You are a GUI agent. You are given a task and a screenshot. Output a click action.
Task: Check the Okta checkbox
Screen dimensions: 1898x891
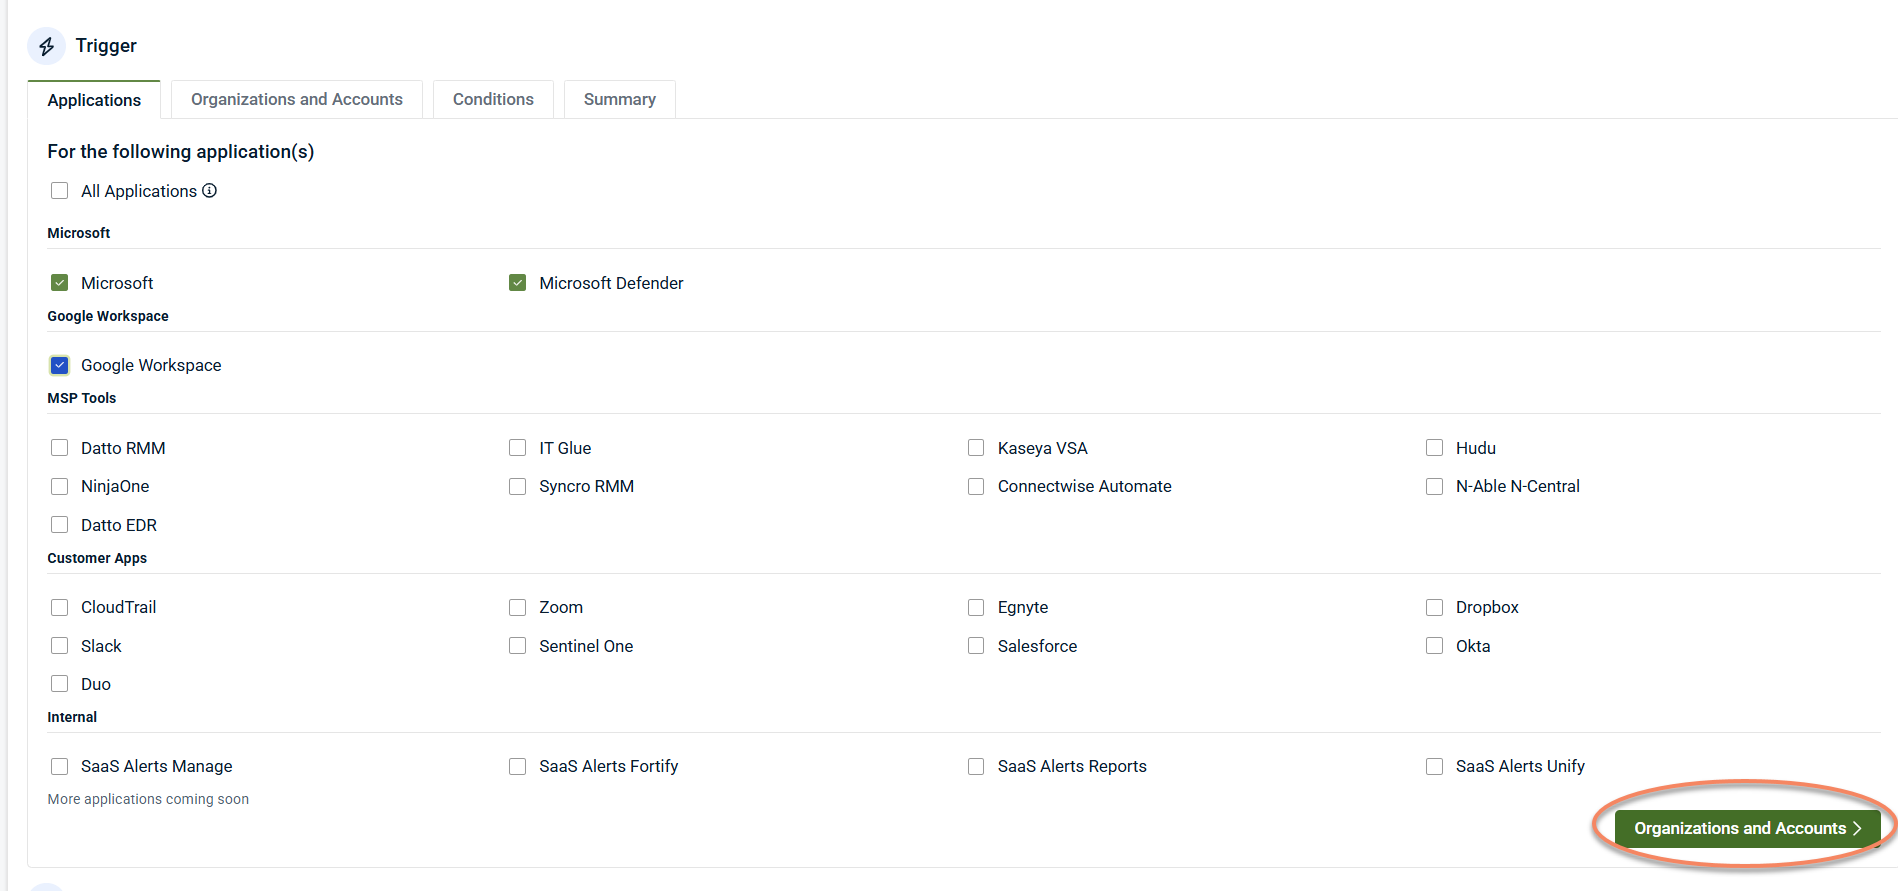click(x=1435, y=646)
